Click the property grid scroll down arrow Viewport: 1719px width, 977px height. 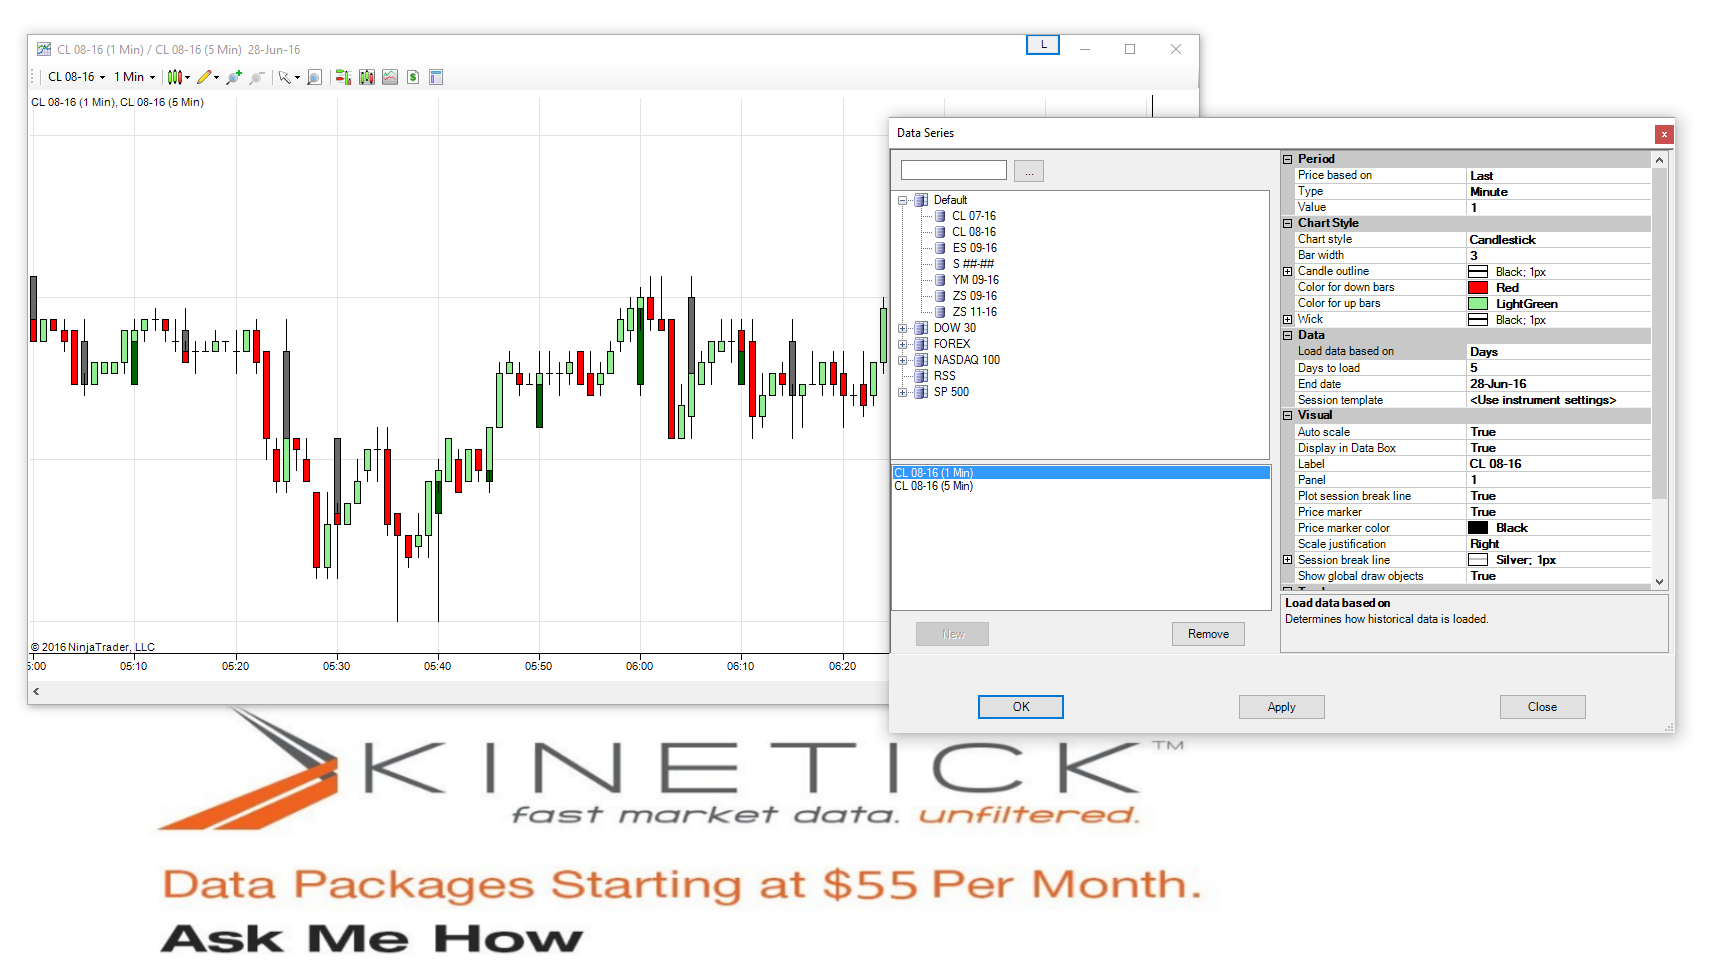click(1660, 581)
